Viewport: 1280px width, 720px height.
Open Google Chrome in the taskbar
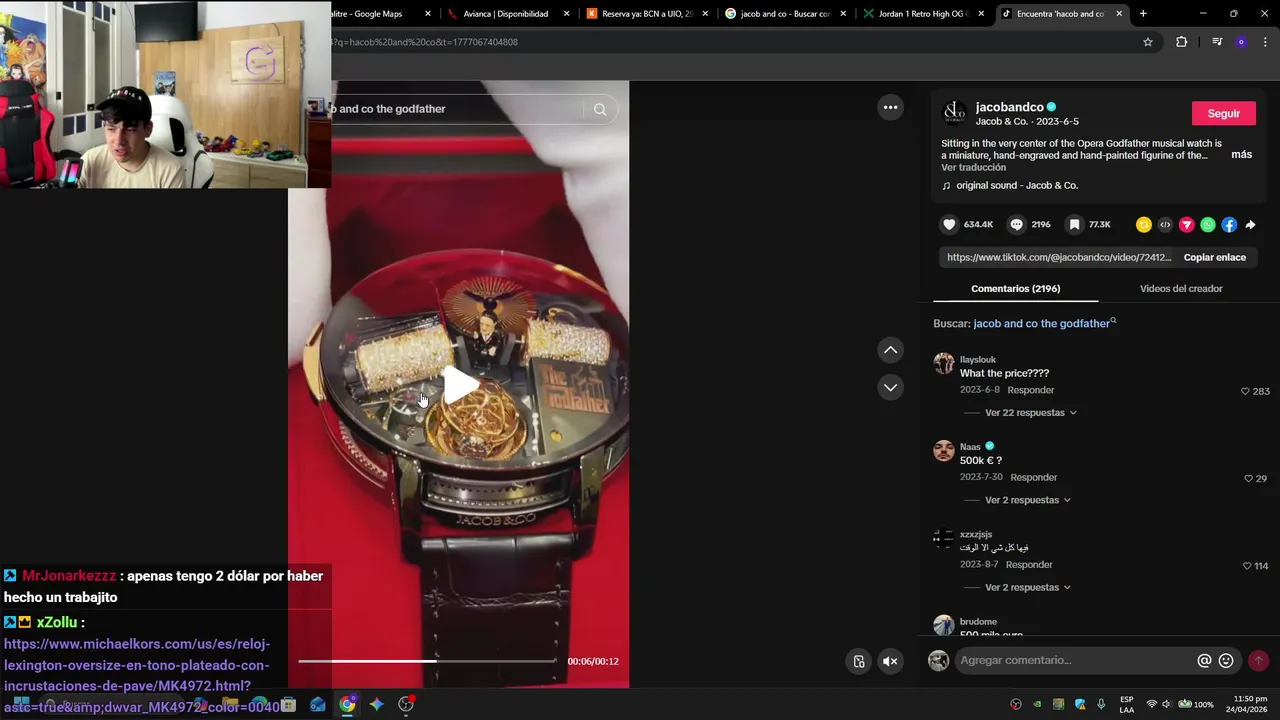[347, 704]
